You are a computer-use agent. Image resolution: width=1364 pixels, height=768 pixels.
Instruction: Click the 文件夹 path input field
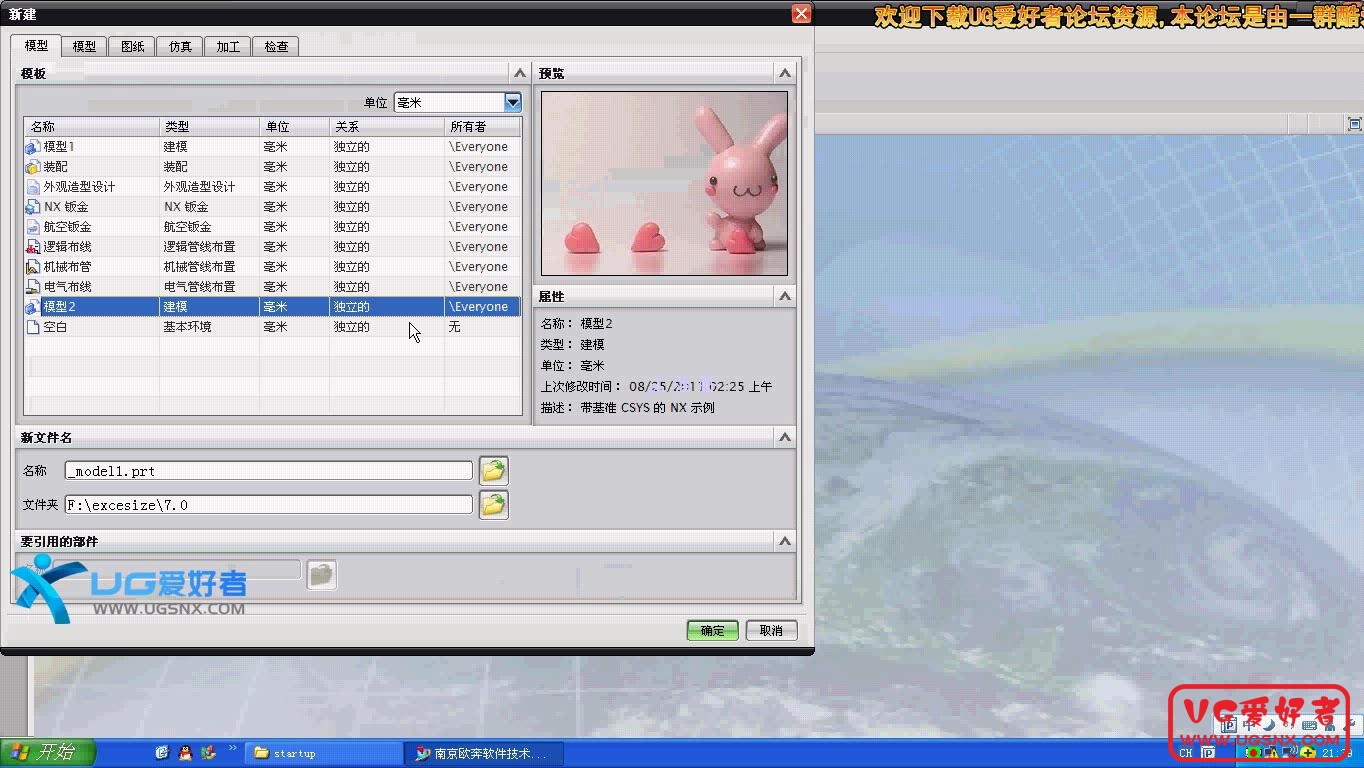click(268, 505)
